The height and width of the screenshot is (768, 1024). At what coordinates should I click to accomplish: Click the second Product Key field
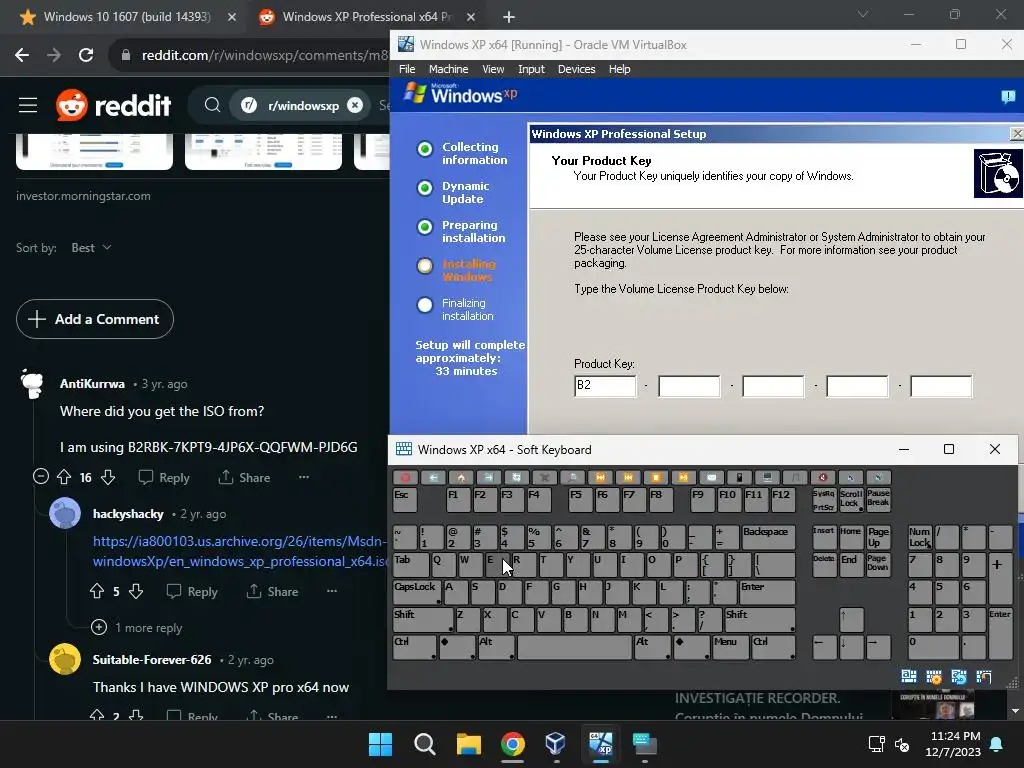(689, 386)
